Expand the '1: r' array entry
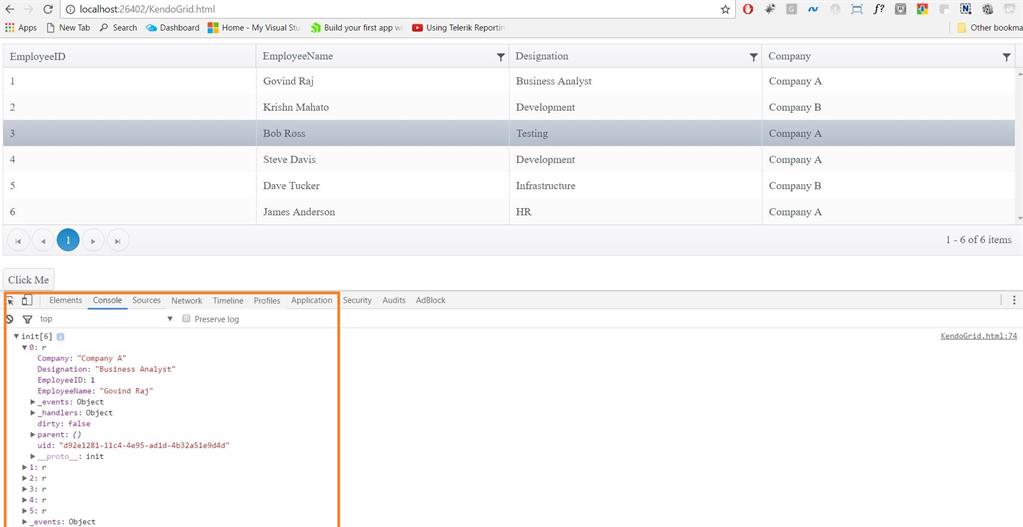Screen dimensions: 1023x527 click(25, 468)
